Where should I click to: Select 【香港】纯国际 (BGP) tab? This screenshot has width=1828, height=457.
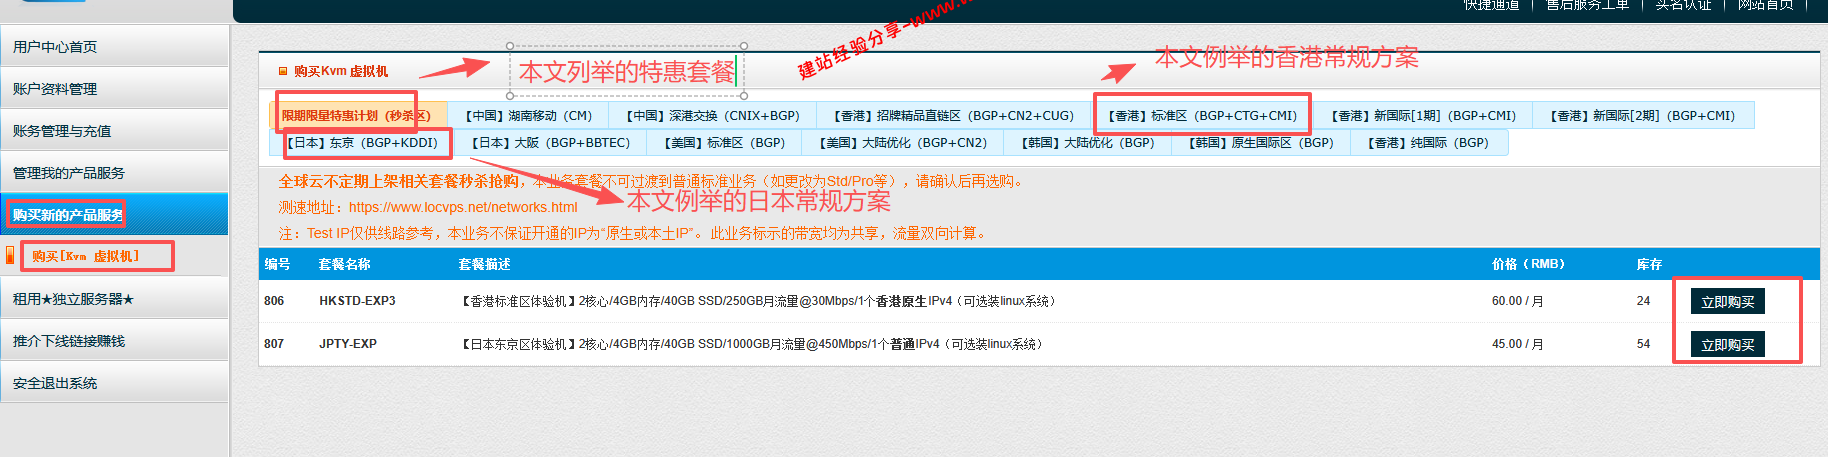[x=1428, y=143]
